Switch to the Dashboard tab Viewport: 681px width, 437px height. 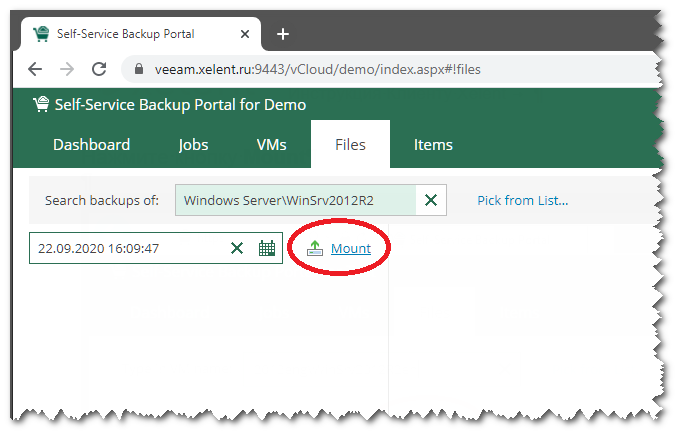(92, 145)
